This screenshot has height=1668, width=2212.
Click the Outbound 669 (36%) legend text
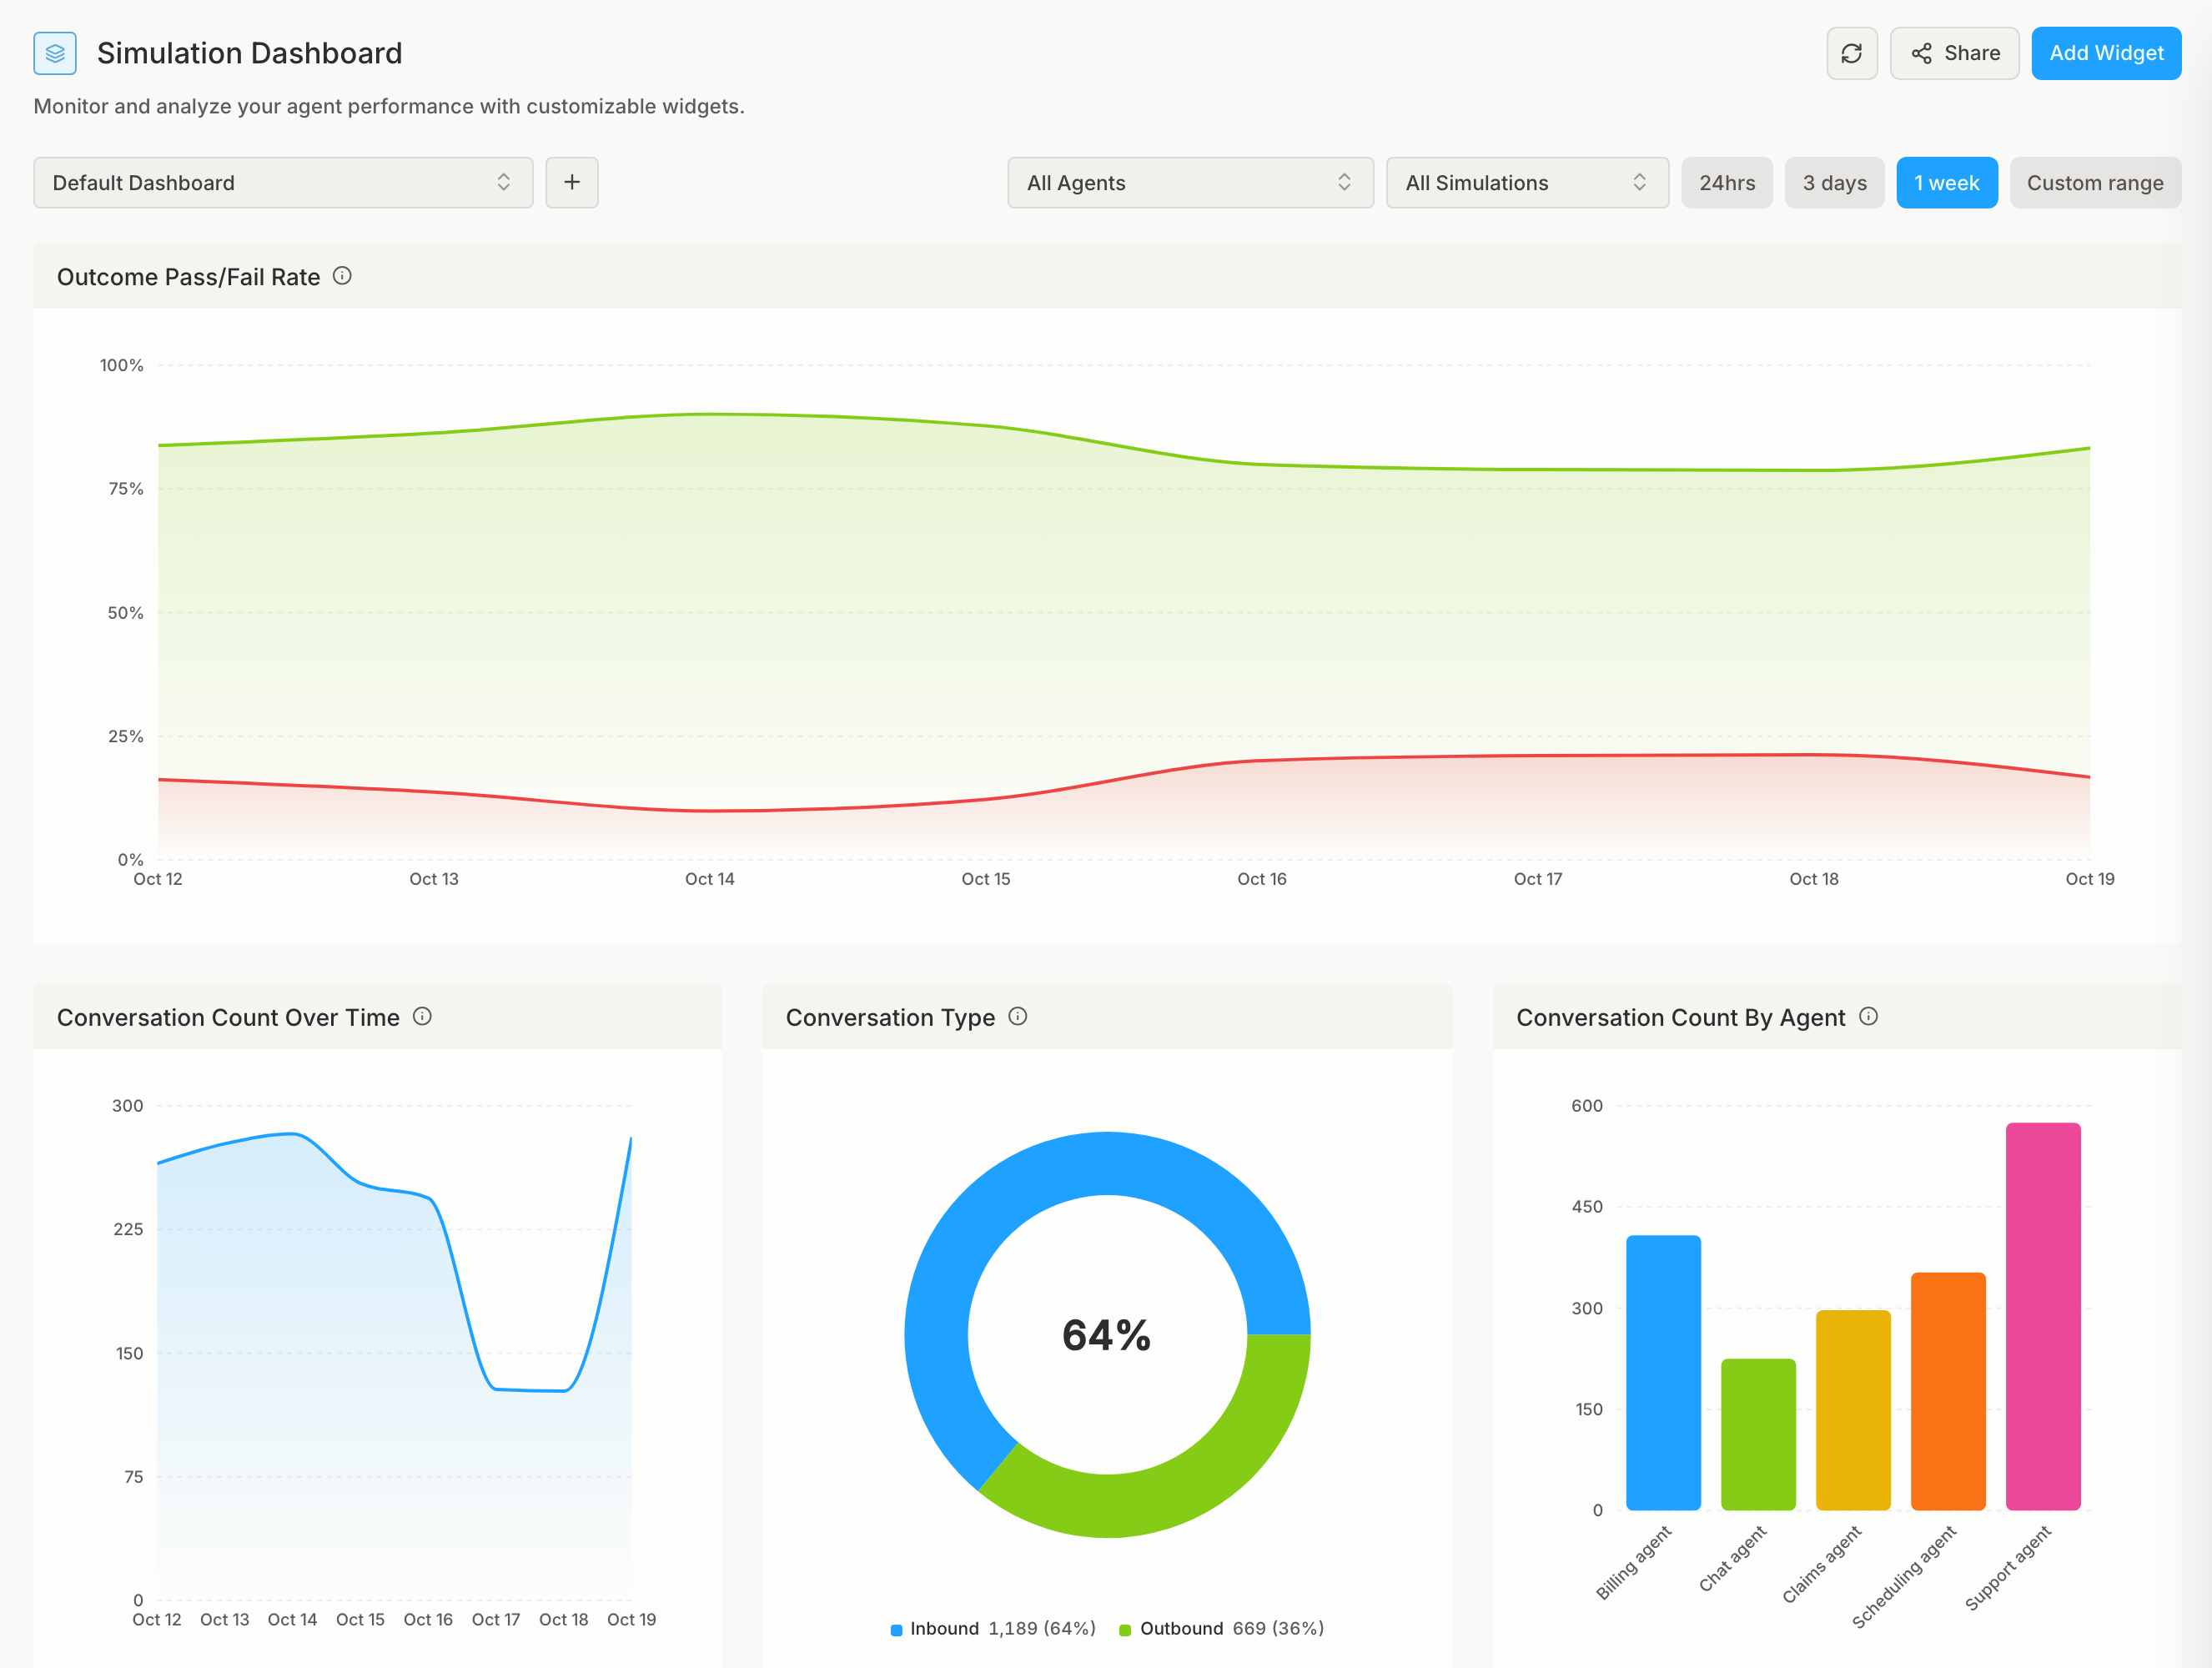1232,1629
